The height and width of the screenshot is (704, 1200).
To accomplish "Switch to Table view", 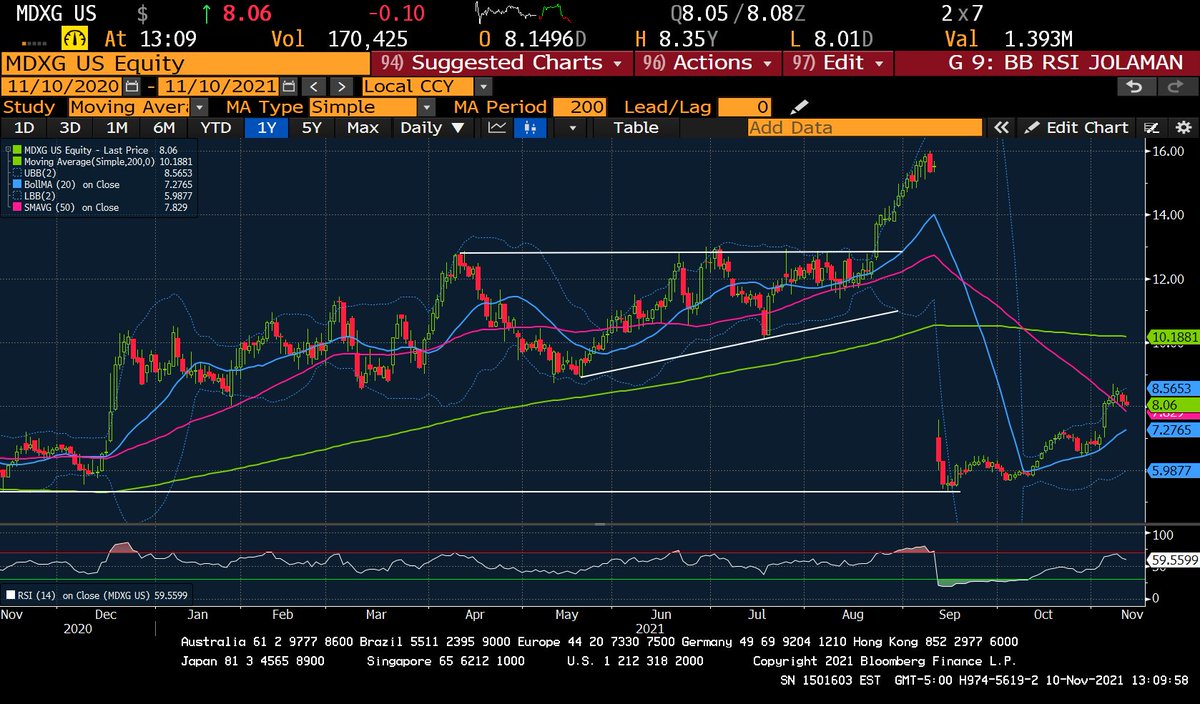I will point(636,127).
